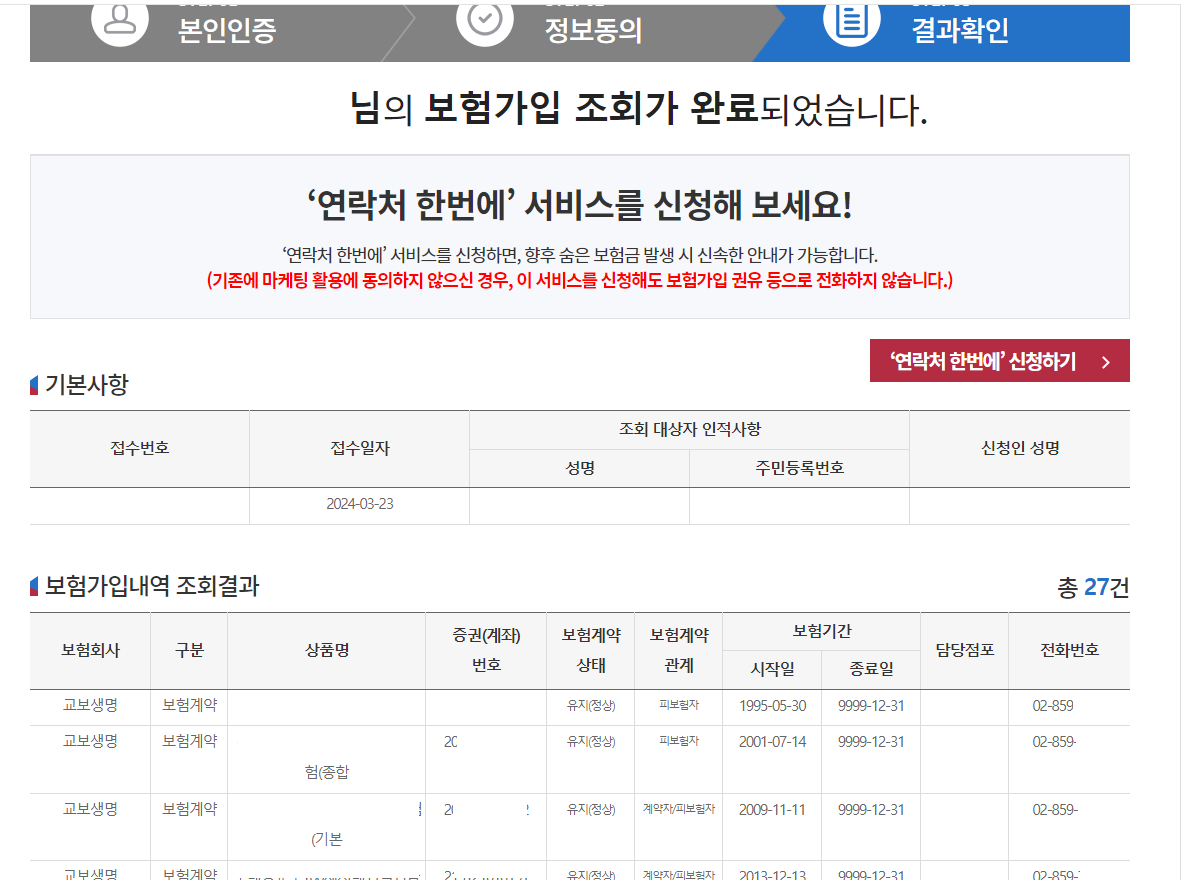Image resolution: width=1181 pixels, height=880 pixels.
Task: Click the 보험회사 column header
Action: (x=90, y=650)
